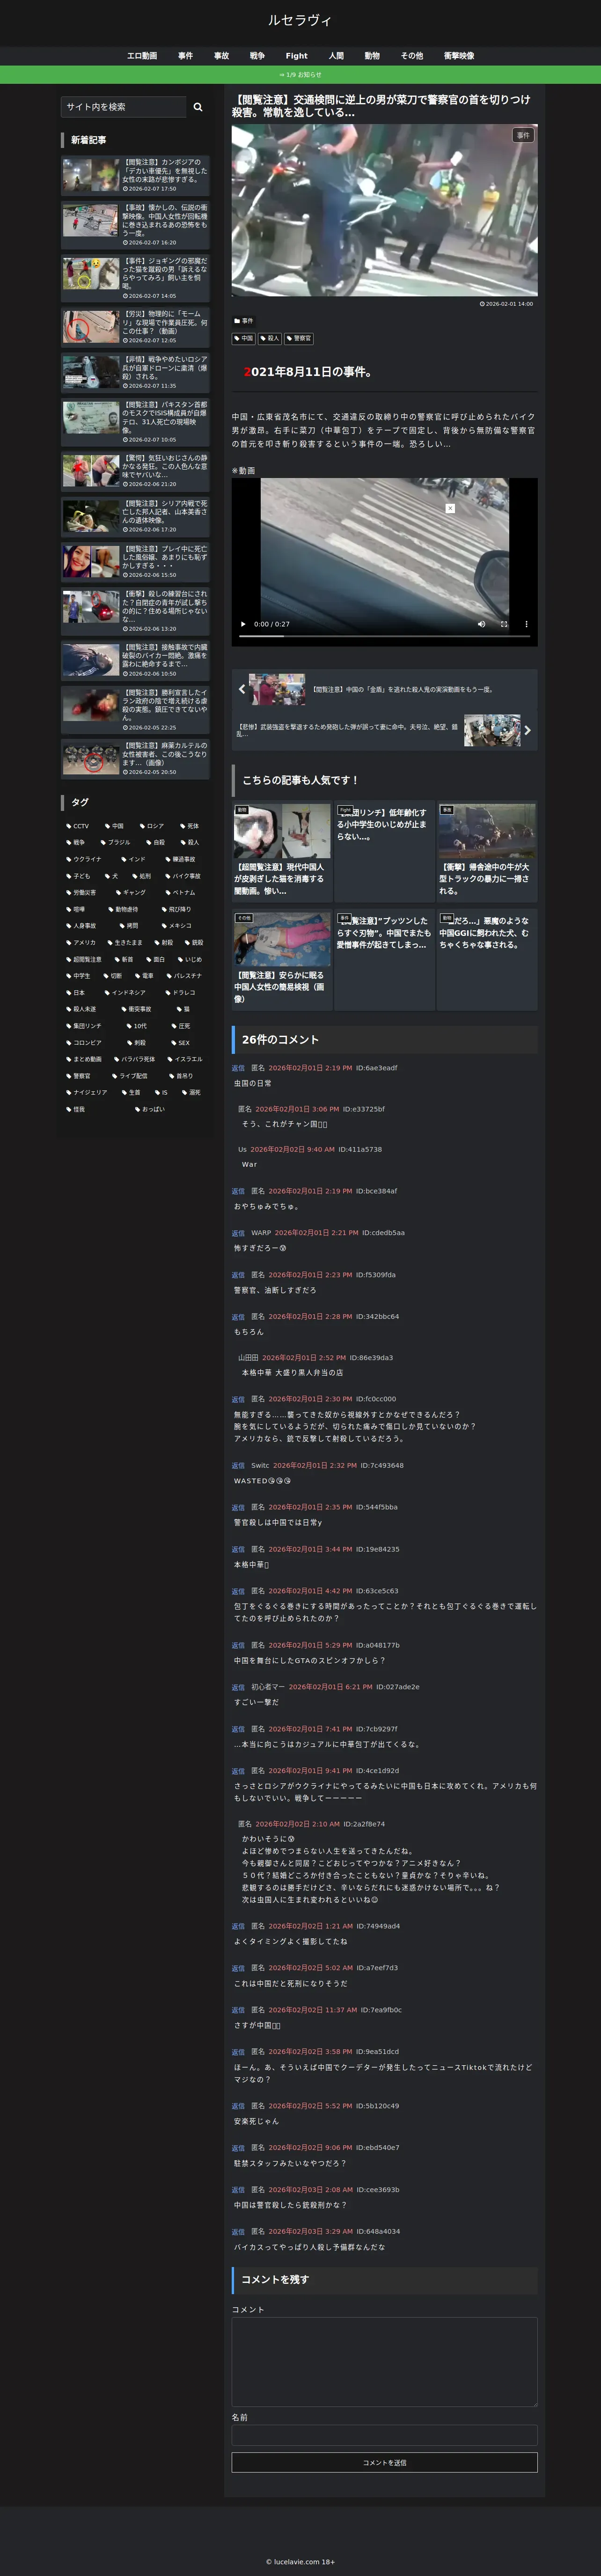Play the embedded video
This screenshot has height=2576, width=601.
click(x=243, y=624)
